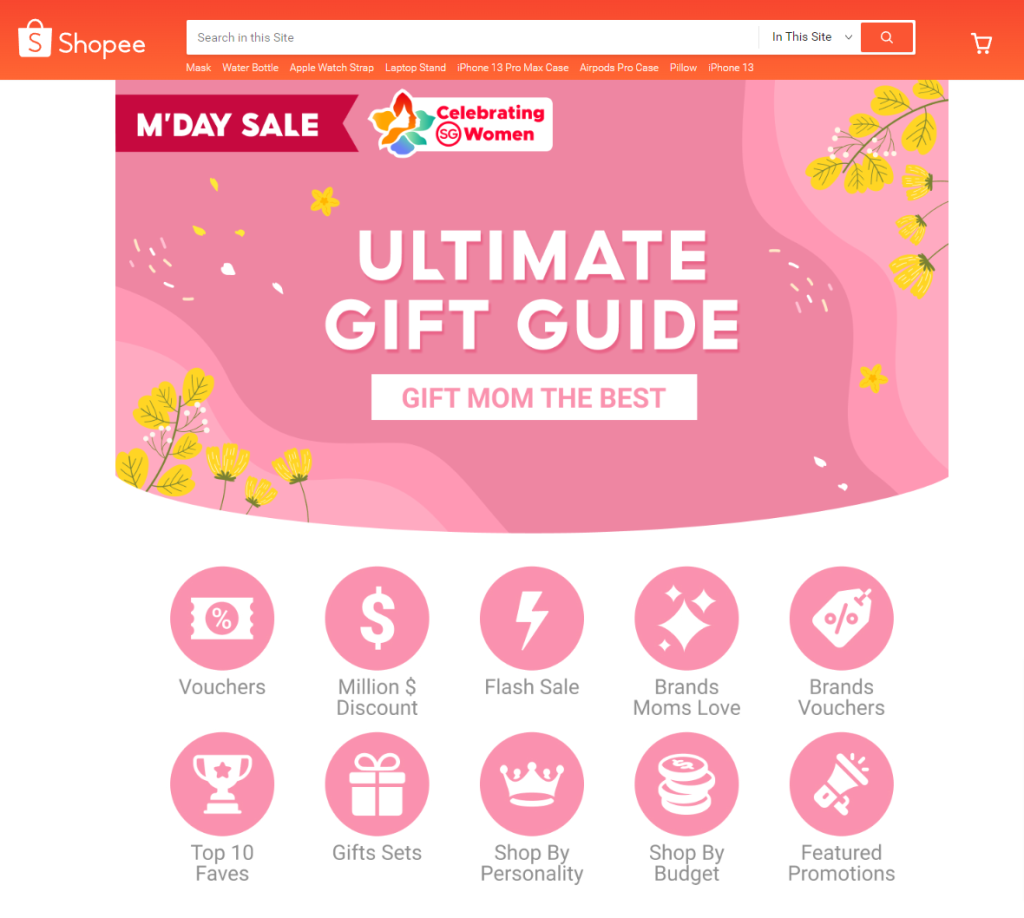Select the Water Bottle search suggestion

click(250, 67)
